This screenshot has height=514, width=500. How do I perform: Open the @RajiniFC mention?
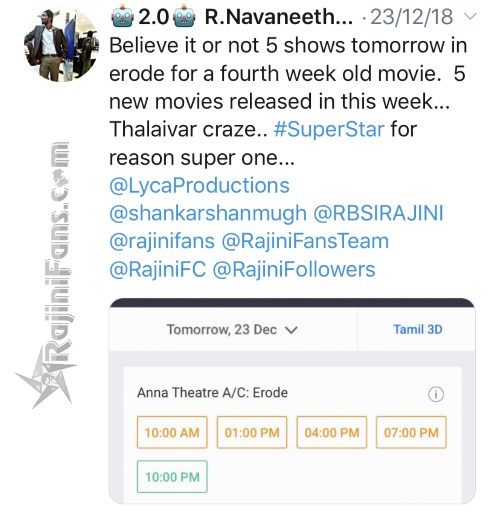158,269
